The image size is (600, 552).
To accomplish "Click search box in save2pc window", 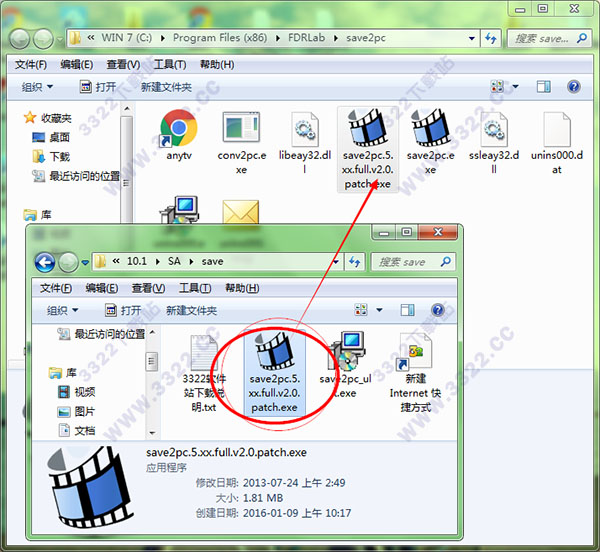I will click(x=549, y=38).
